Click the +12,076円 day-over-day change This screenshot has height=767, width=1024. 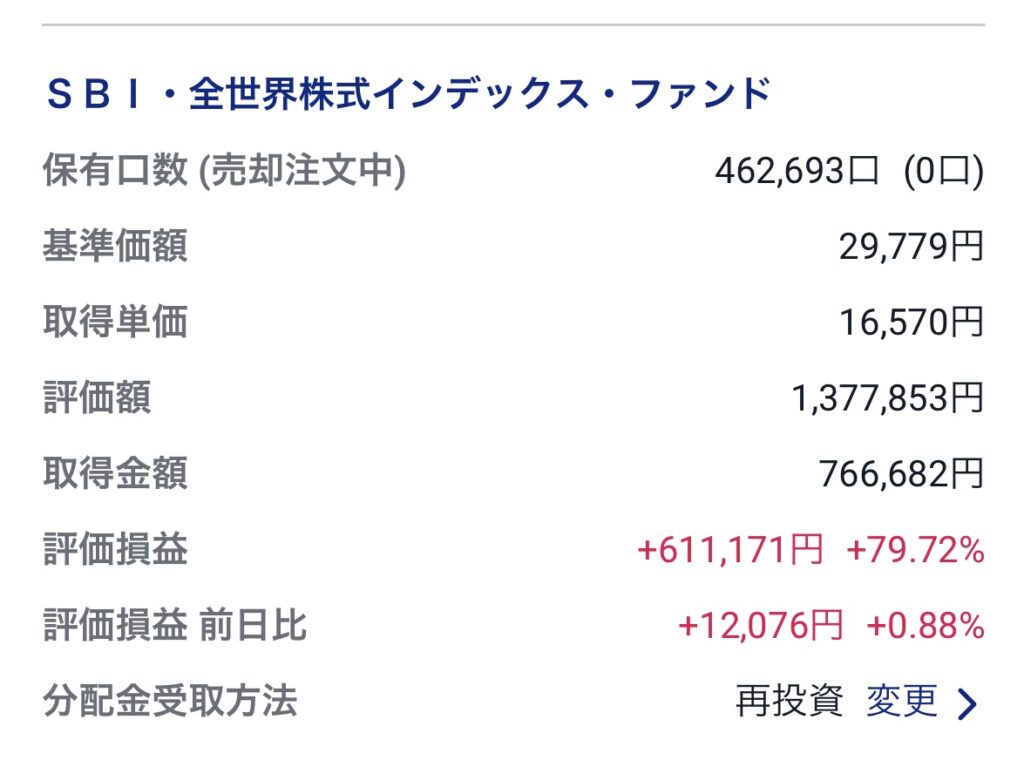(760, 626)
